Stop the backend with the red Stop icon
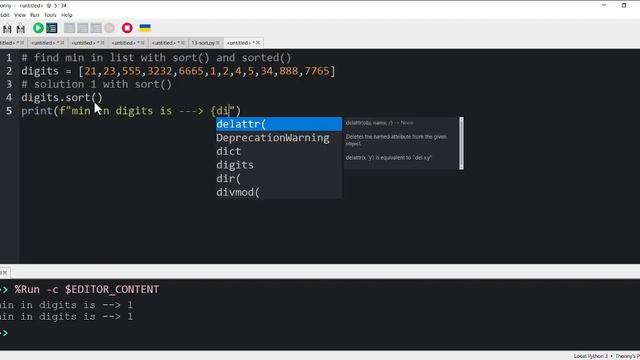Viewport: 640px width, 360px height. point(127,28)
